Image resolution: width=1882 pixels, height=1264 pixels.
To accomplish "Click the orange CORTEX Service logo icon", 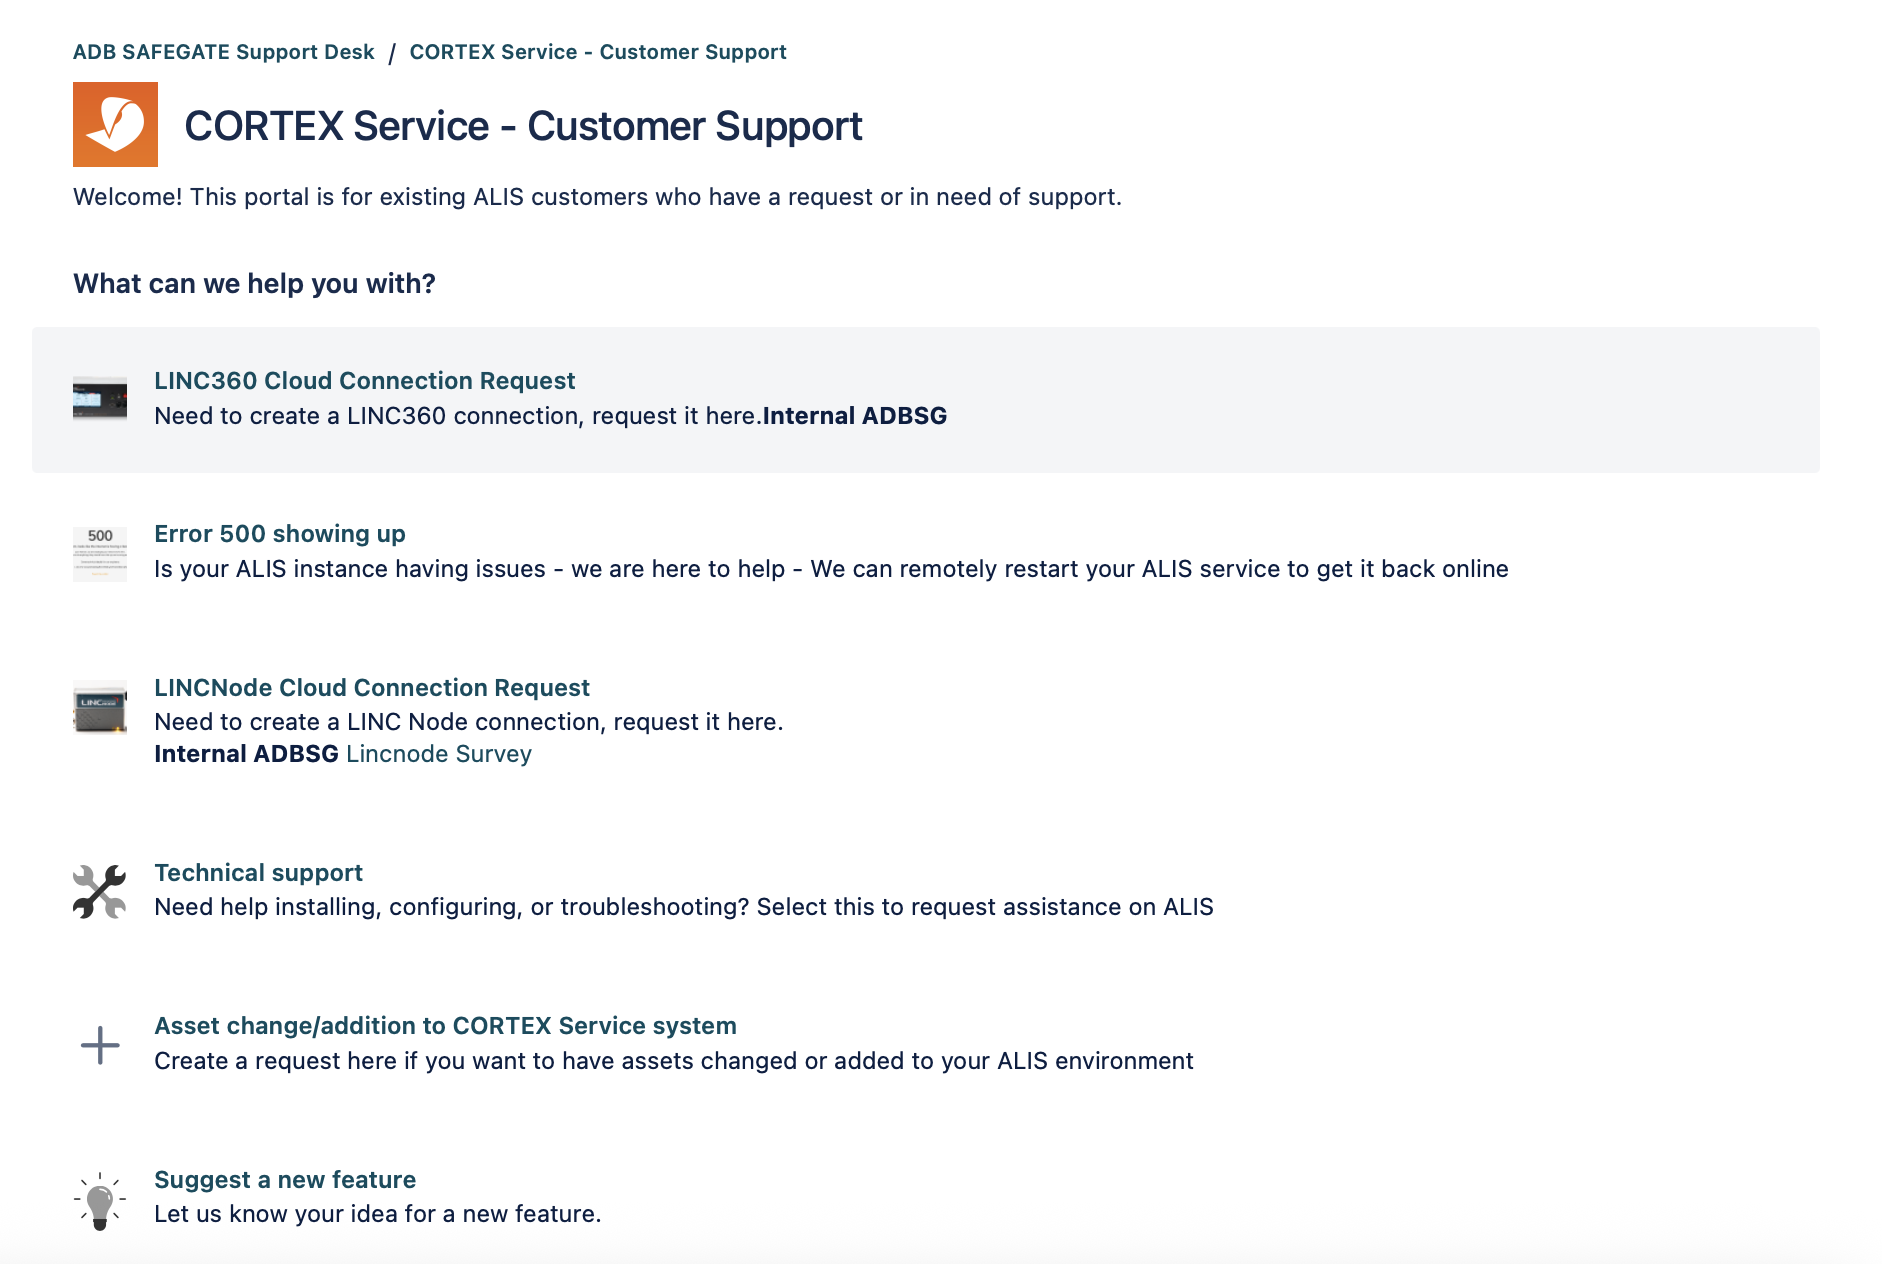I will tap(115, 125).
